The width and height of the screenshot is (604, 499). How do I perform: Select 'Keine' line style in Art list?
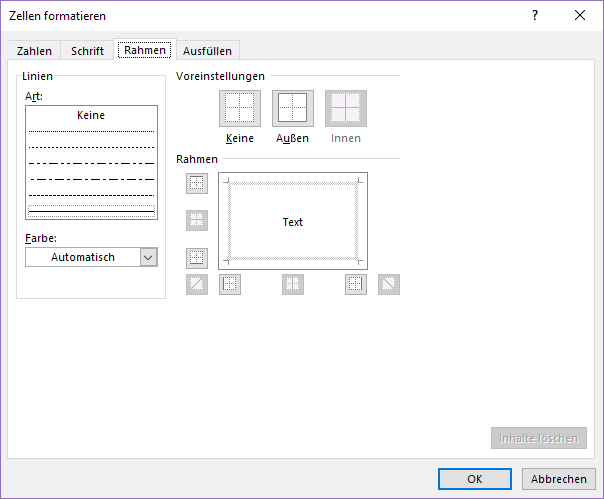[x=91, y=116]
